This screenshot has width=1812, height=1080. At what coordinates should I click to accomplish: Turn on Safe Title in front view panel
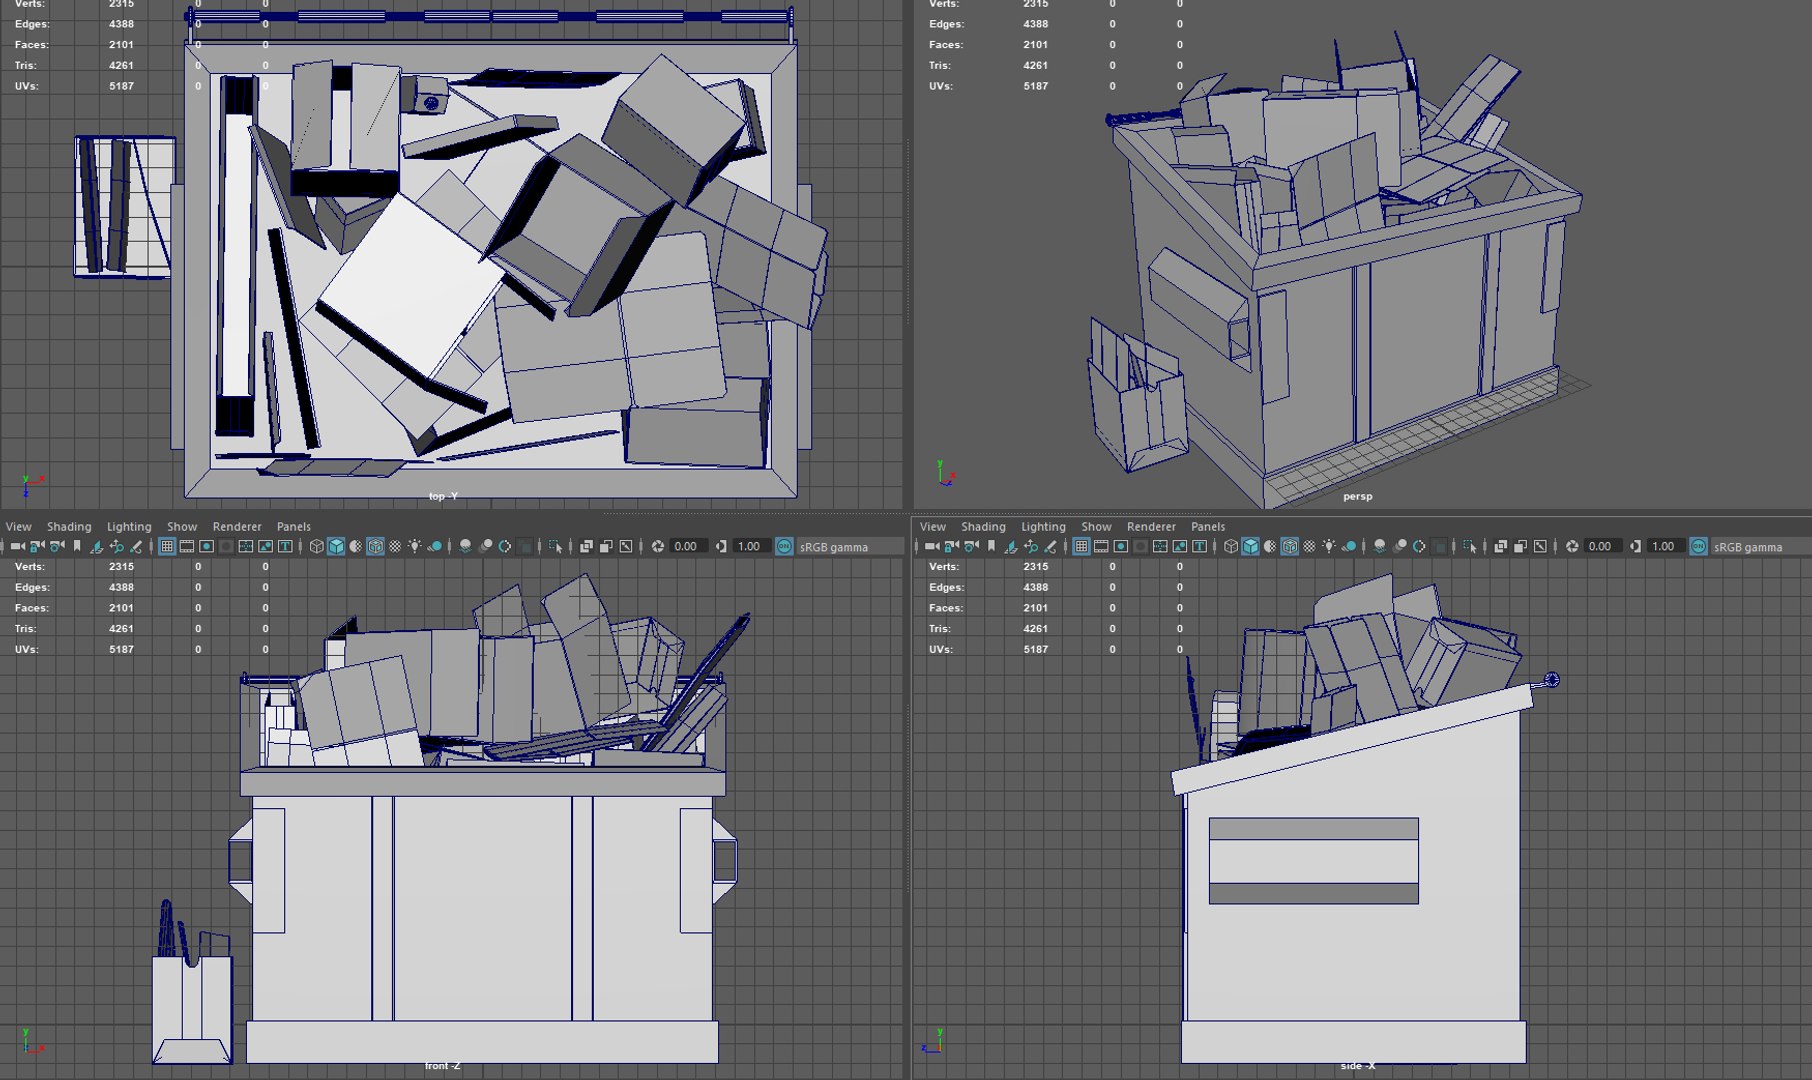click(285, 547)
